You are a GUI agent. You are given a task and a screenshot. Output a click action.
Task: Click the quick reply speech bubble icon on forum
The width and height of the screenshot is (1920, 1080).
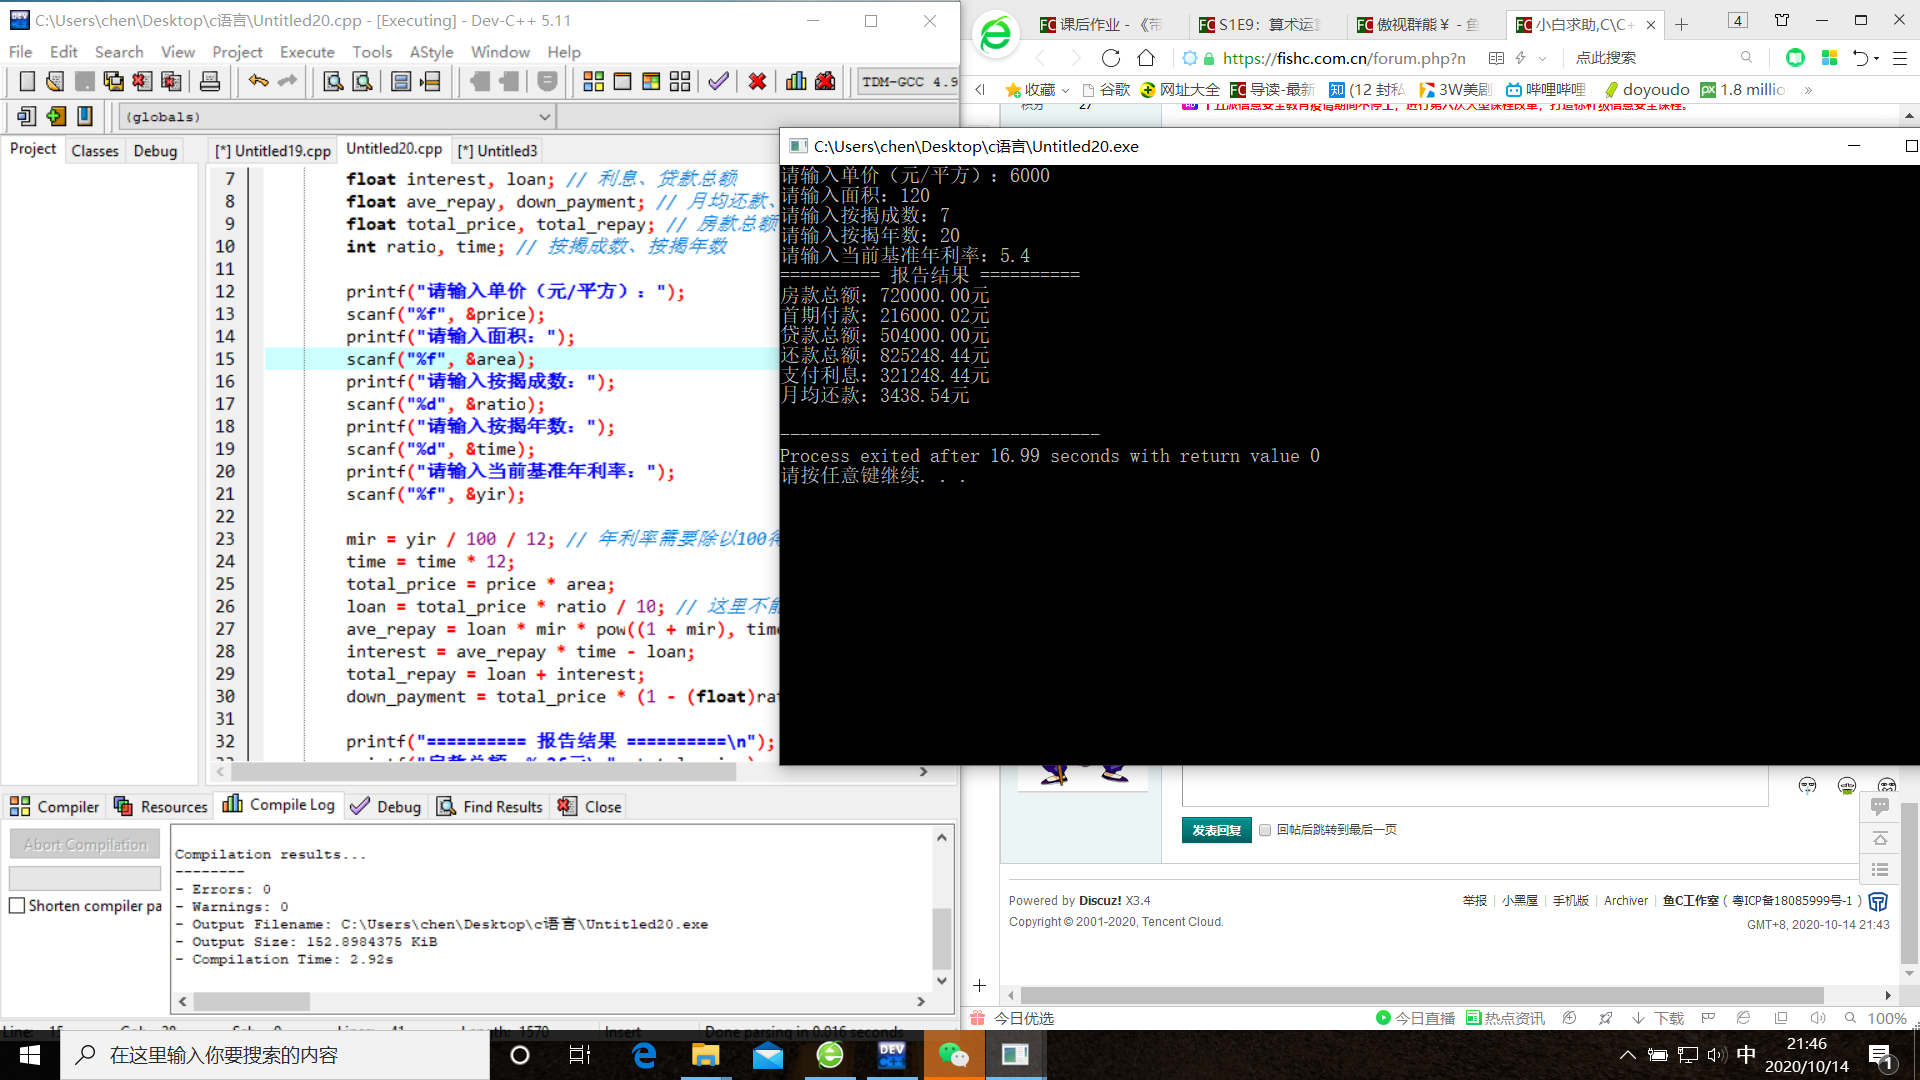point(1880,806)
